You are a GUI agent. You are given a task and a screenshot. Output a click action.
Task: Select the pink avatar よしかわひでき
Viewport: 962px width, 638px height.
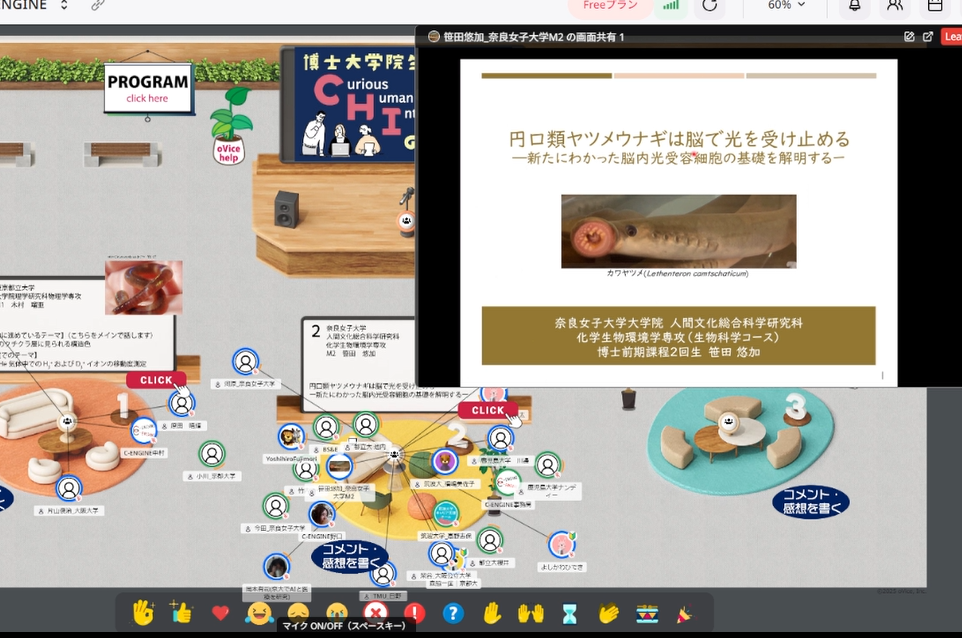point(561,545)
